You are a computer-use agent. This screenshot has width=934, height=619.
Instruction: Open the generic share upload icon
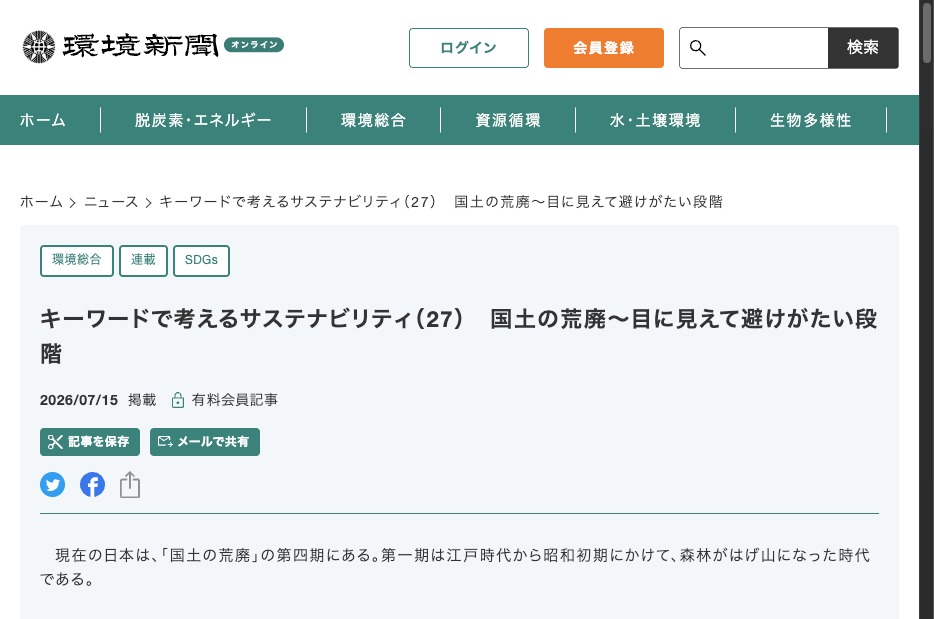130,484
